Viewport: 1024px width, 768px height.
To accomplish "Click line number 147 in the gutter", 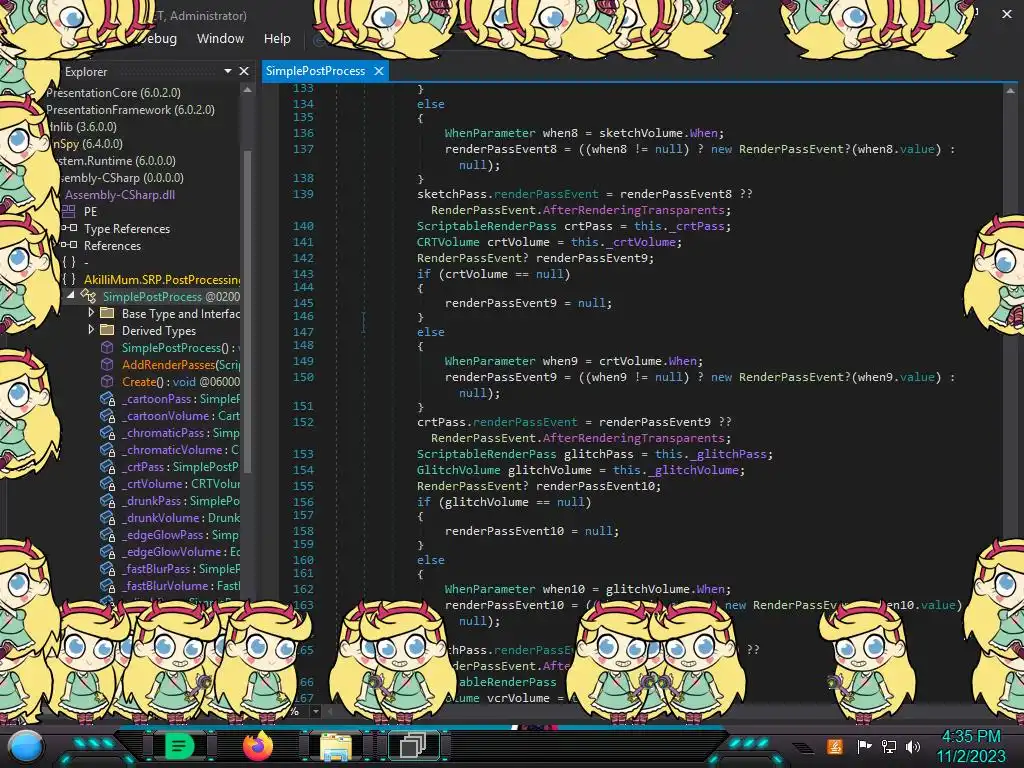I will pos(303,332).
